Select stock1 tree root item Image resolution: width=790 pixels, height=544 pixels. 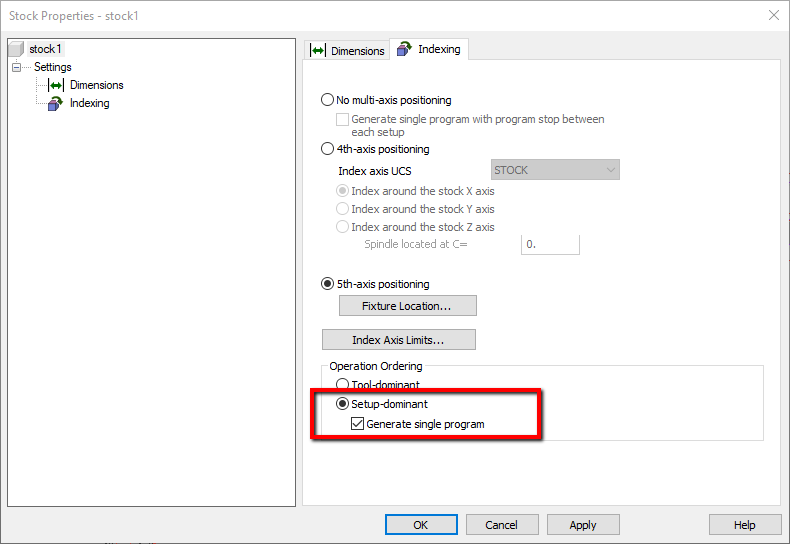click(45, 49)
